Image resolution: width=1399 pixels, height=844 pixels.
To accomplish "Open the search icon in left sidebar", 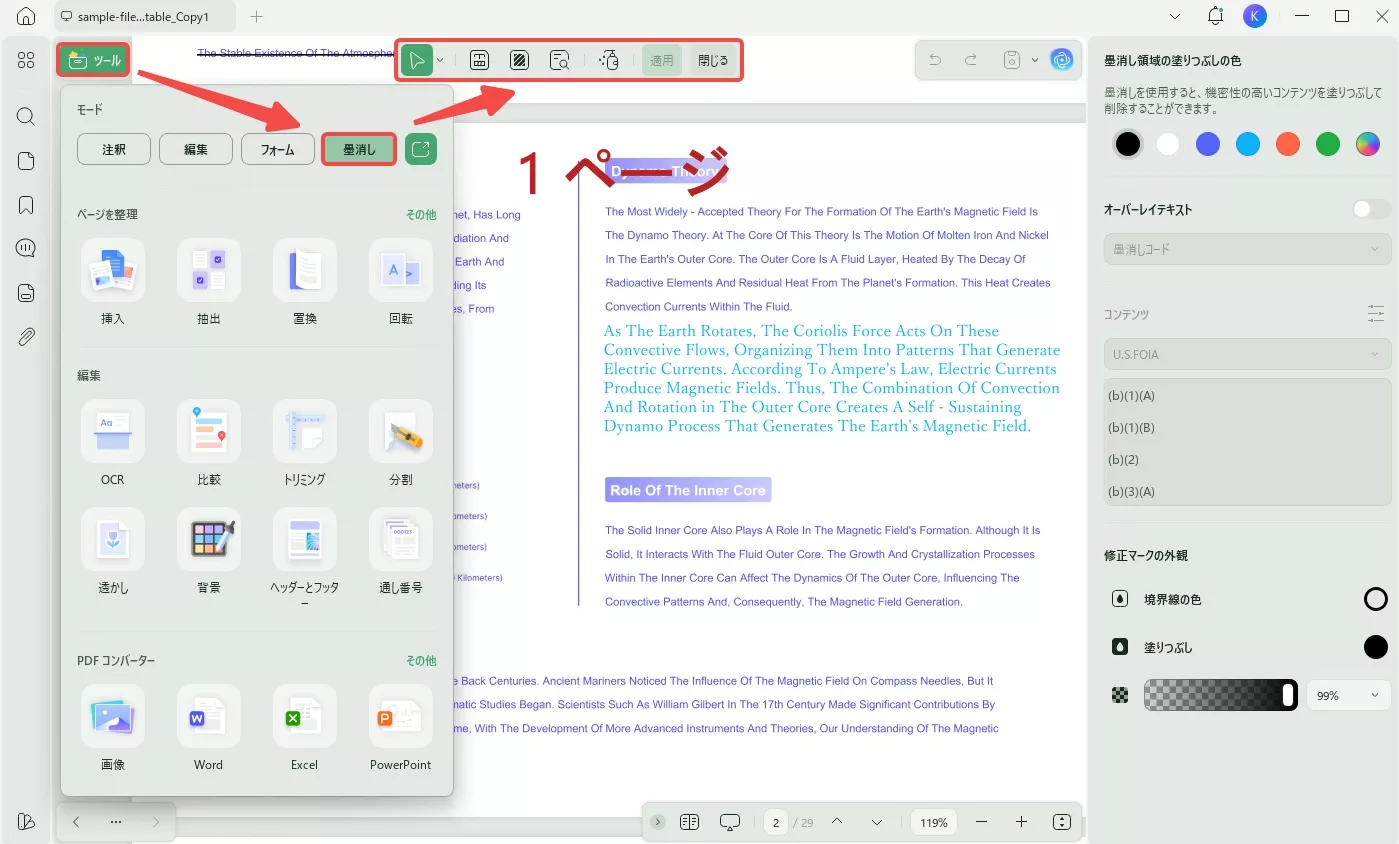I will click(26, 116).
